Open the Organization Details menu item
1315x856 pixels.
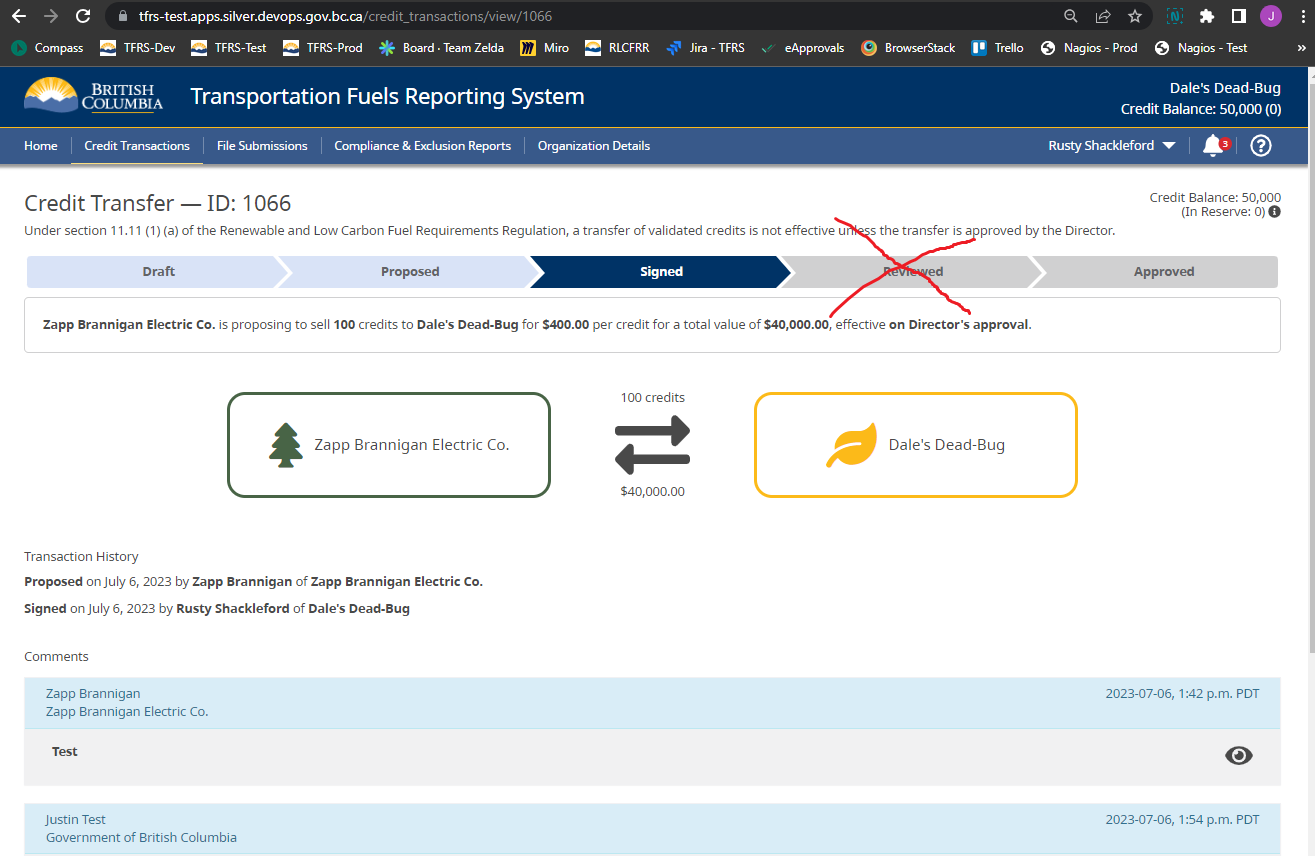coord(594,146)
